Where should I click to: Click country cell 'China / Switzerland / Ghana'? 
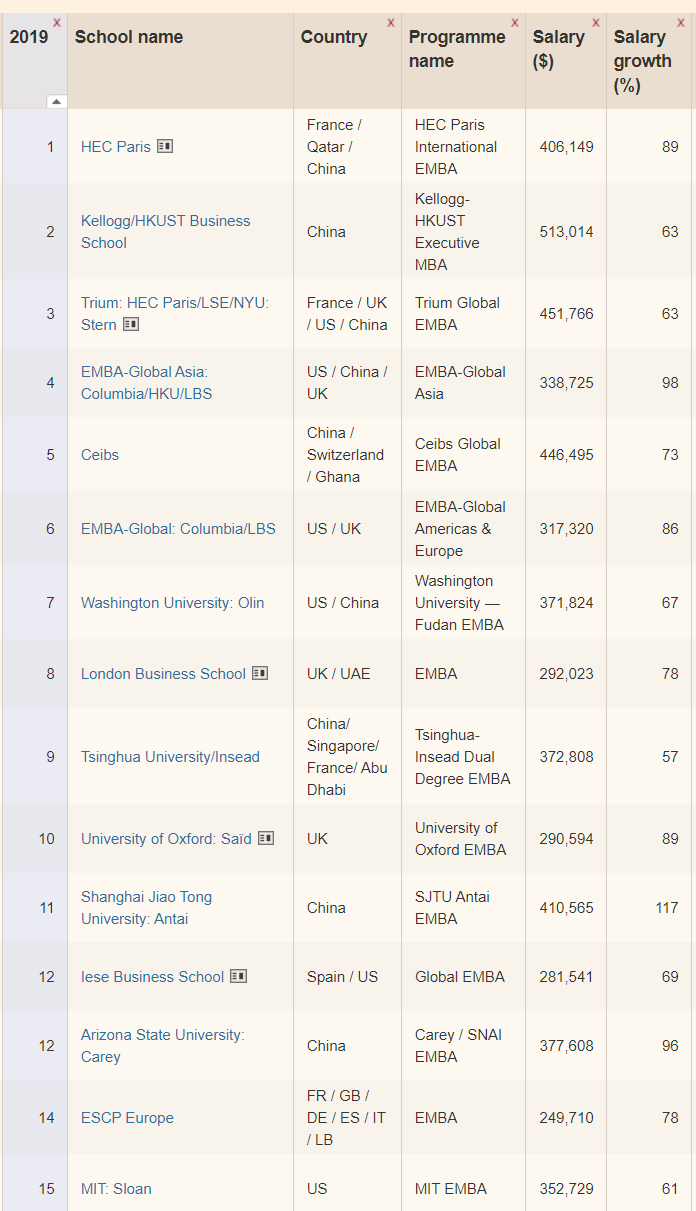coord(345,454)
